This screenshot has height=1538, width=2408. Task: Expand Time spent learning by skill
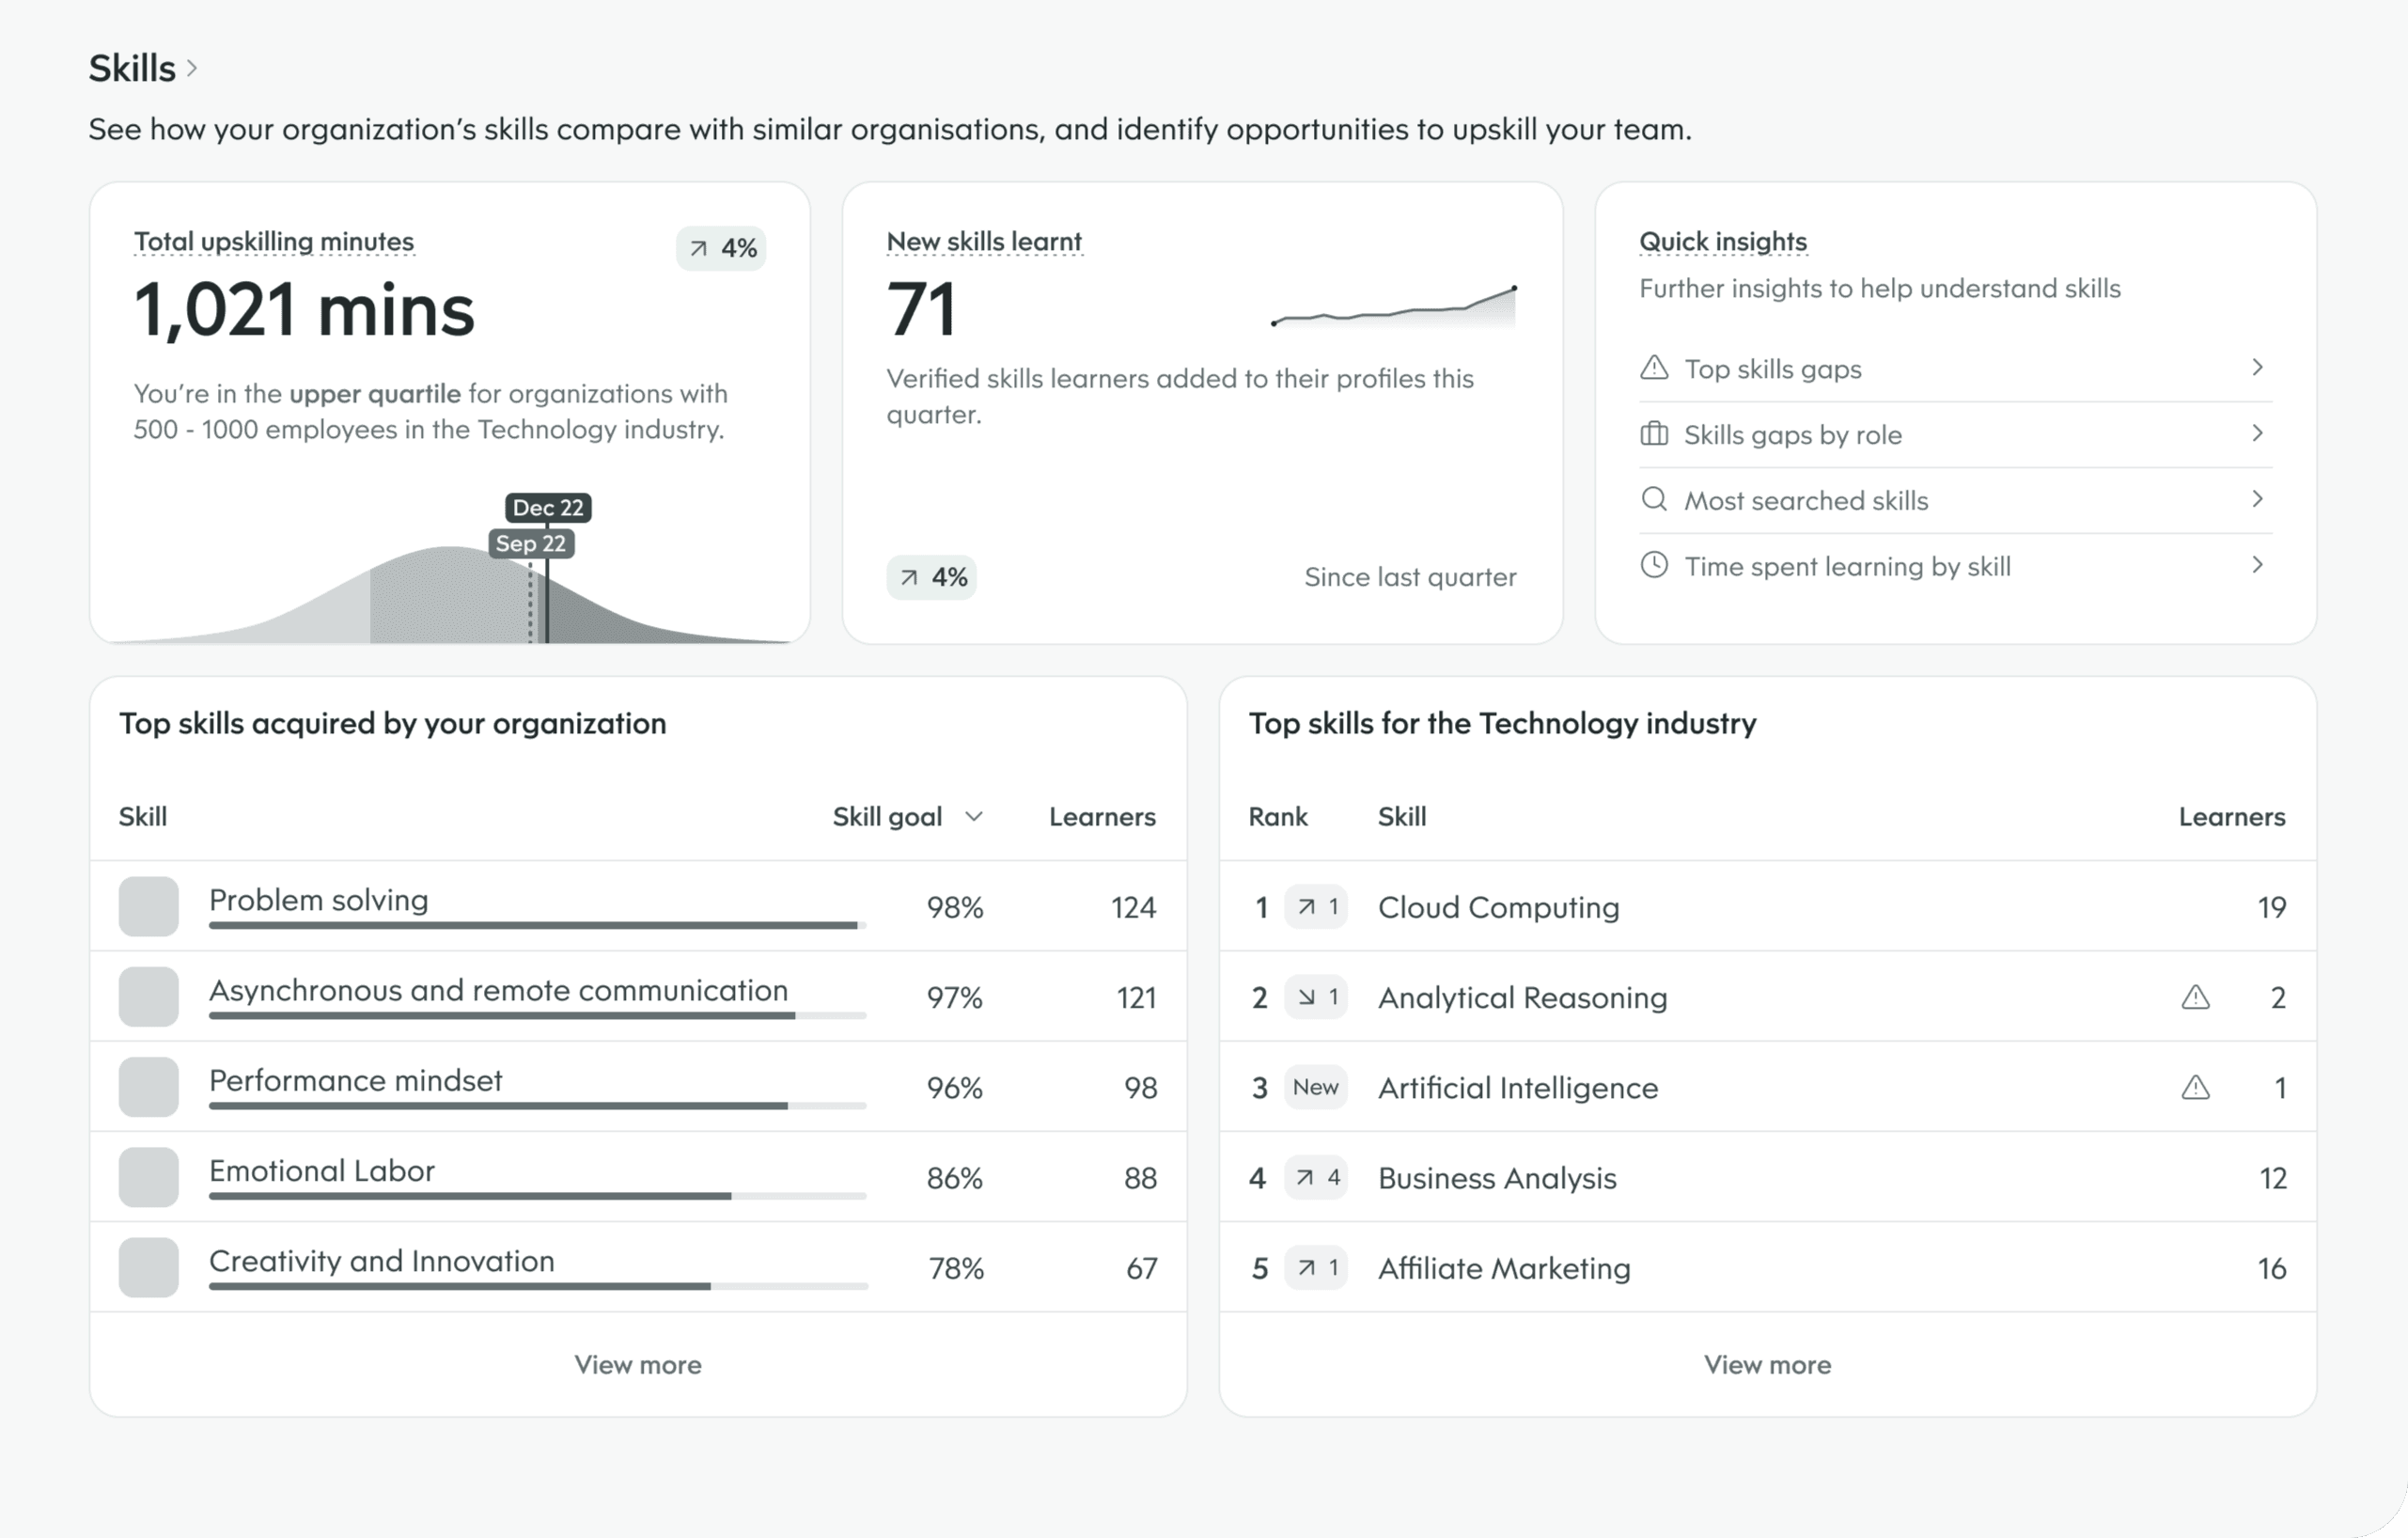click(2258, 565)
